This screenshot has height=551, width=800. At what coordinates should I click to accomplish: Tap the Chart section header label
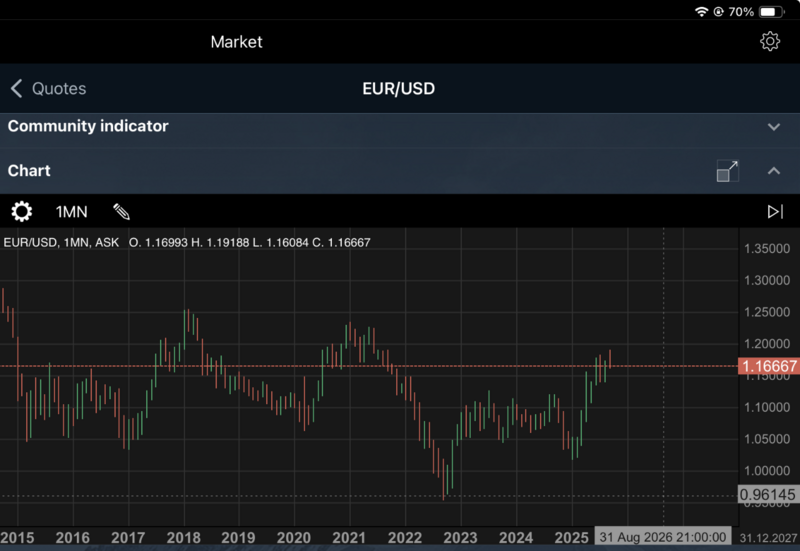(29, 171)
